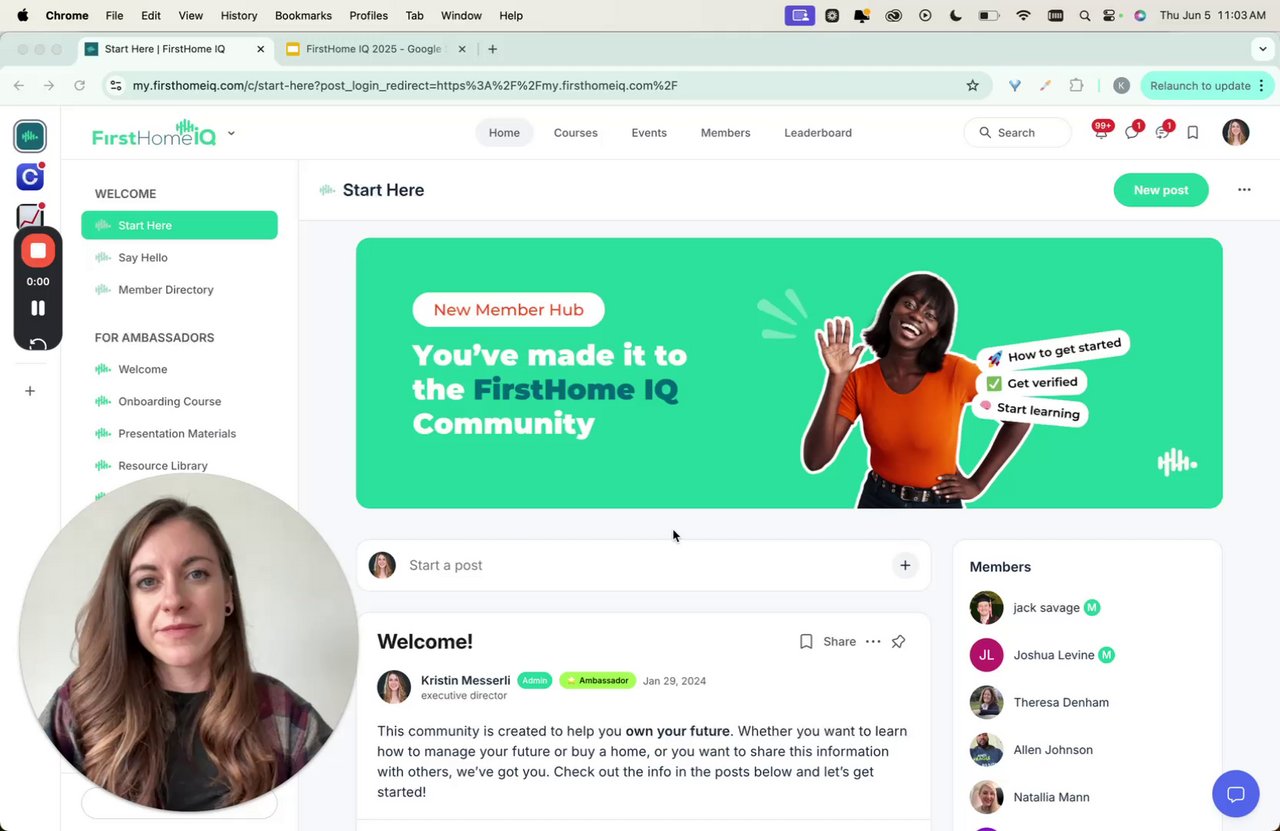Go to the Members tab
This screenshot has width=1280, height=831.
(725, 132)
